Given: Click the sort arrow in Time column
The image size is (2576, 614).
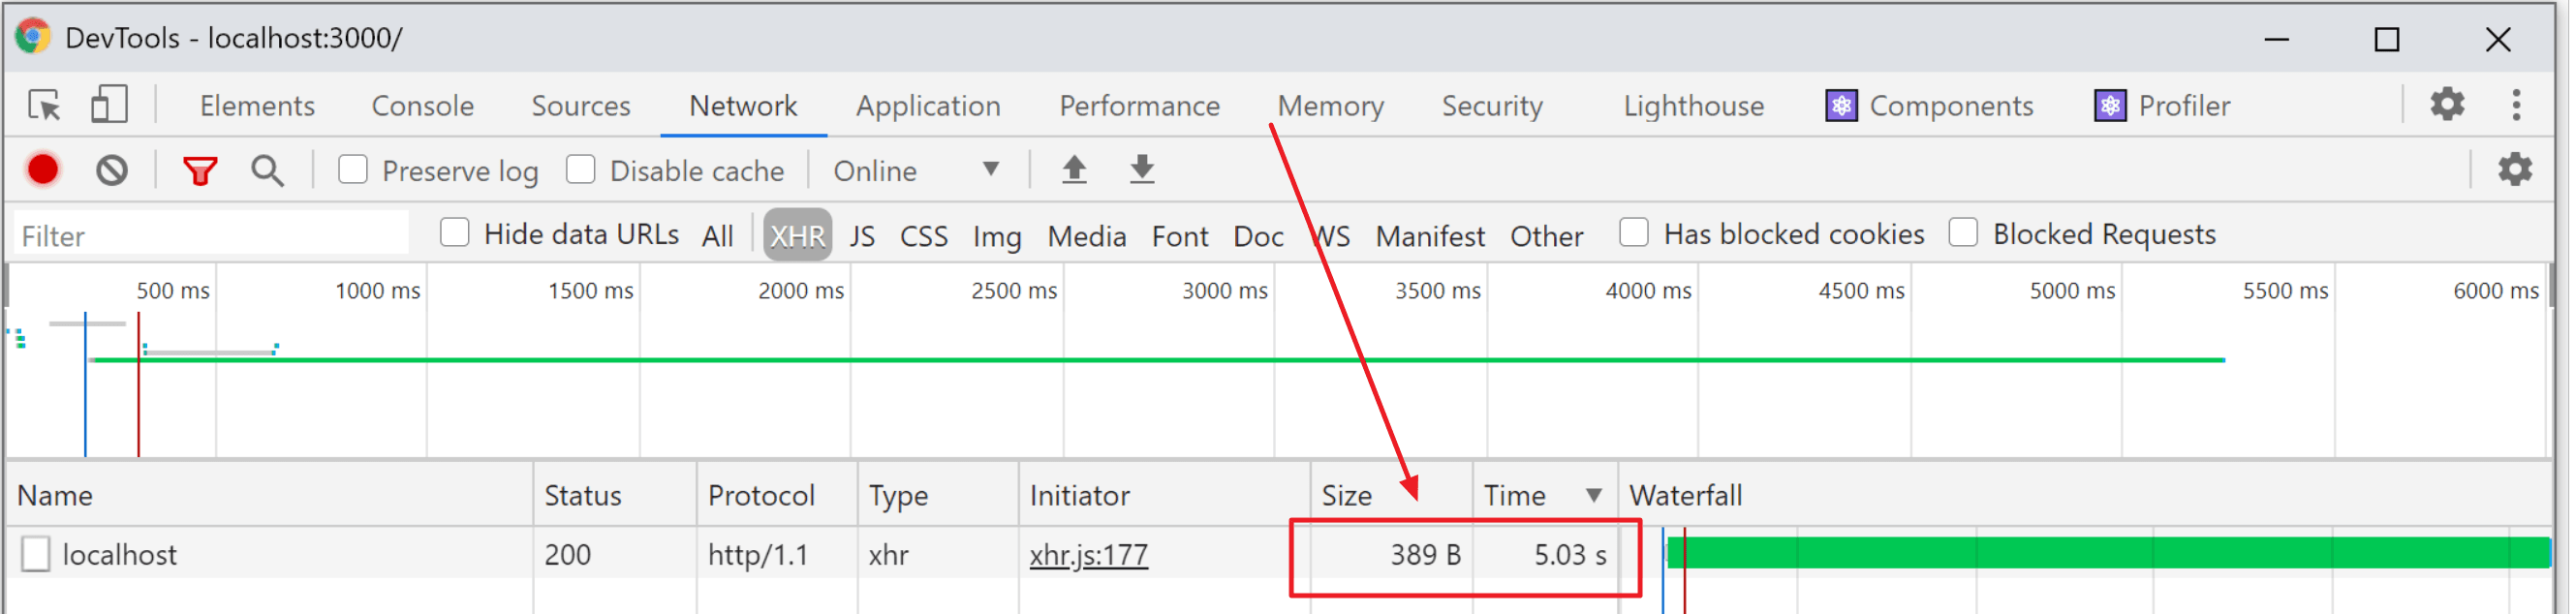Looking at the screenshot, I should (x=1594, y=495).
